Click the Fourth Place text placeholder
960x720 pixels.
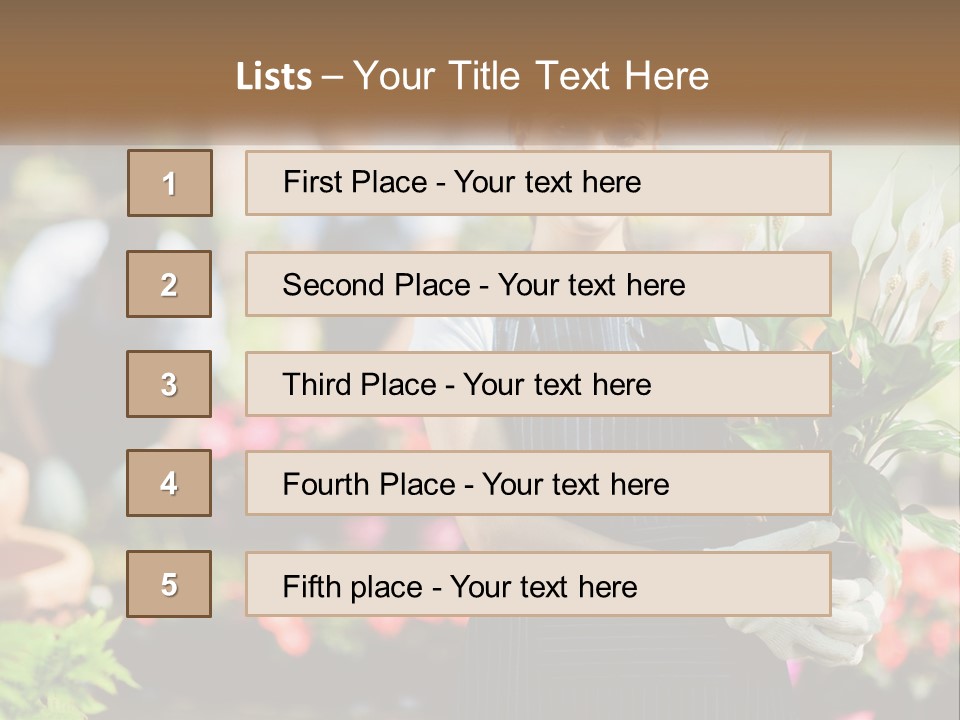click(538, 483)
